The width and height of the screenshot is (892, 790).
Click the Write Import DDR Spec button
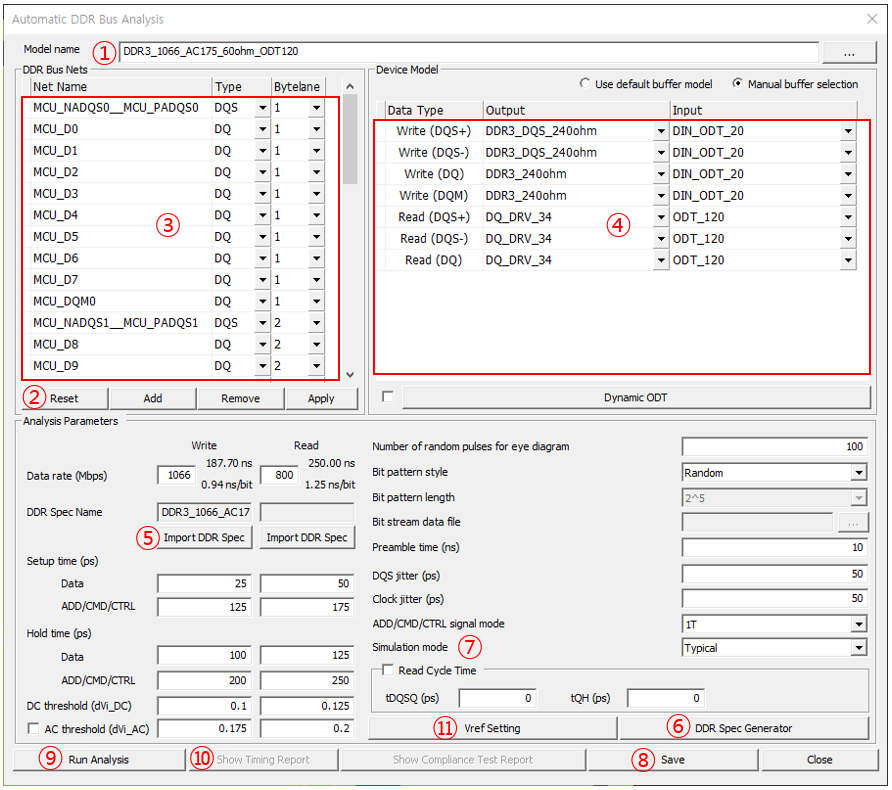point(205,537)
